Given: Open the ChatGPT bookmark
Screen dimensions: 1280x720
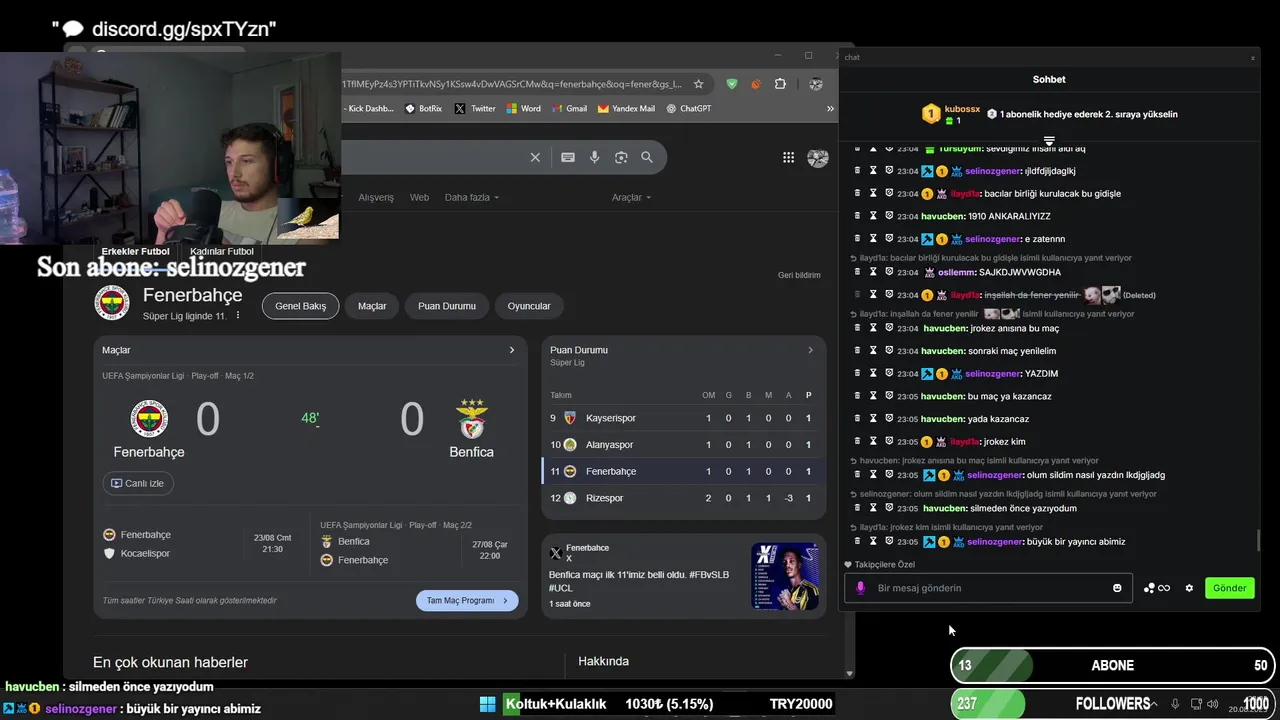Looking at the screenshot, I should (689, 108).
